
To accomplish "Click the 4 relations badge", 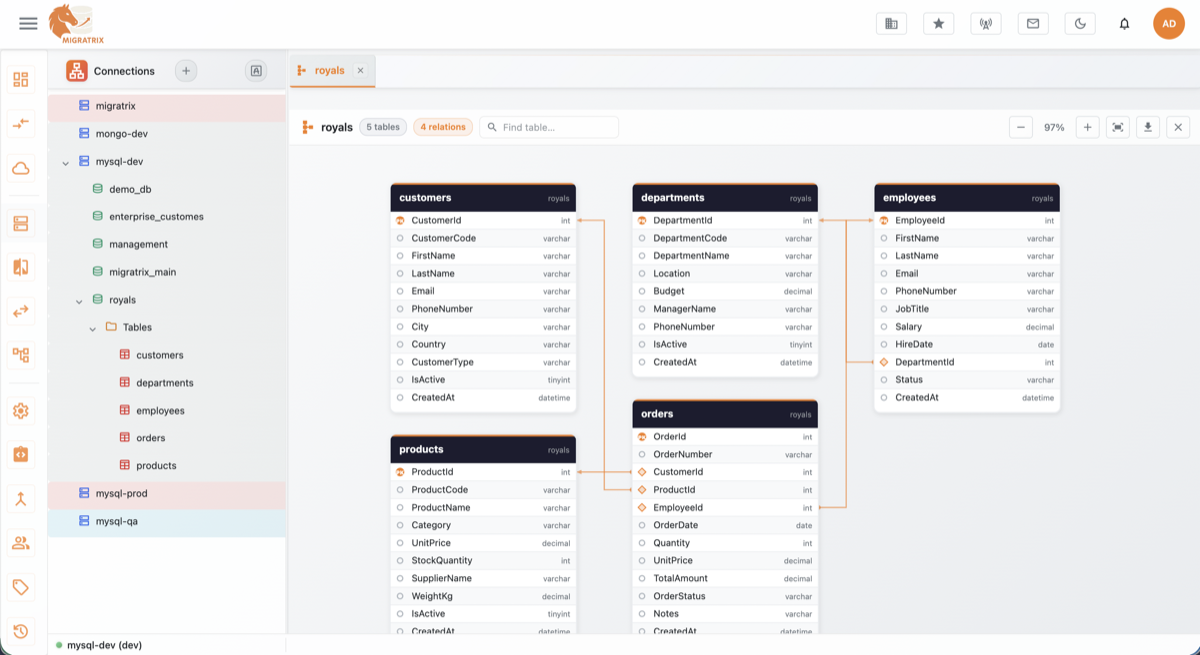I will (x=442, y=127).
